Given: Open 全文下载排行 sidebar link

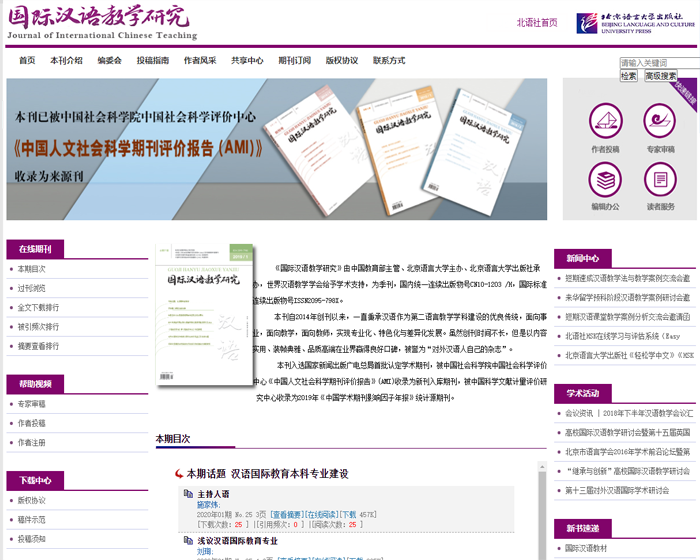Looking at the screenshot, I should pos(38,307).
